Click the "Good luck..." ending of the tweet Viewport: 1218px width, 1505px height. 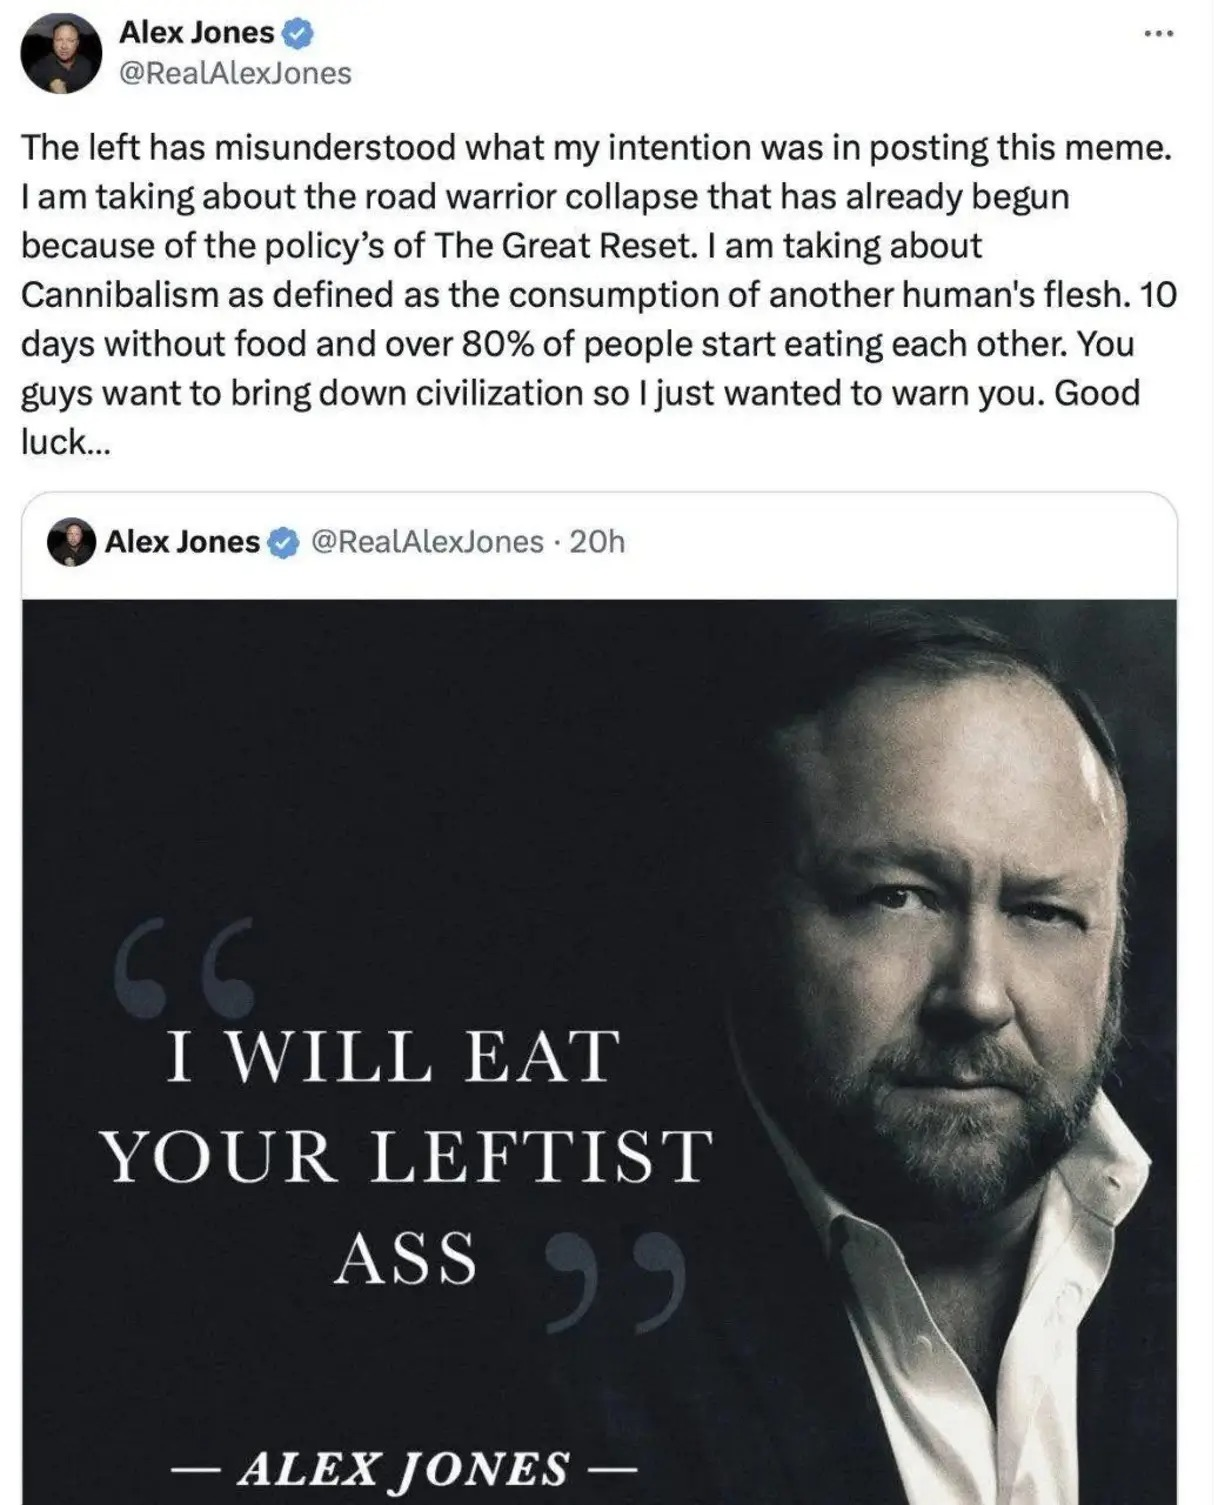pyautogui.click(x=1096, y=393)
